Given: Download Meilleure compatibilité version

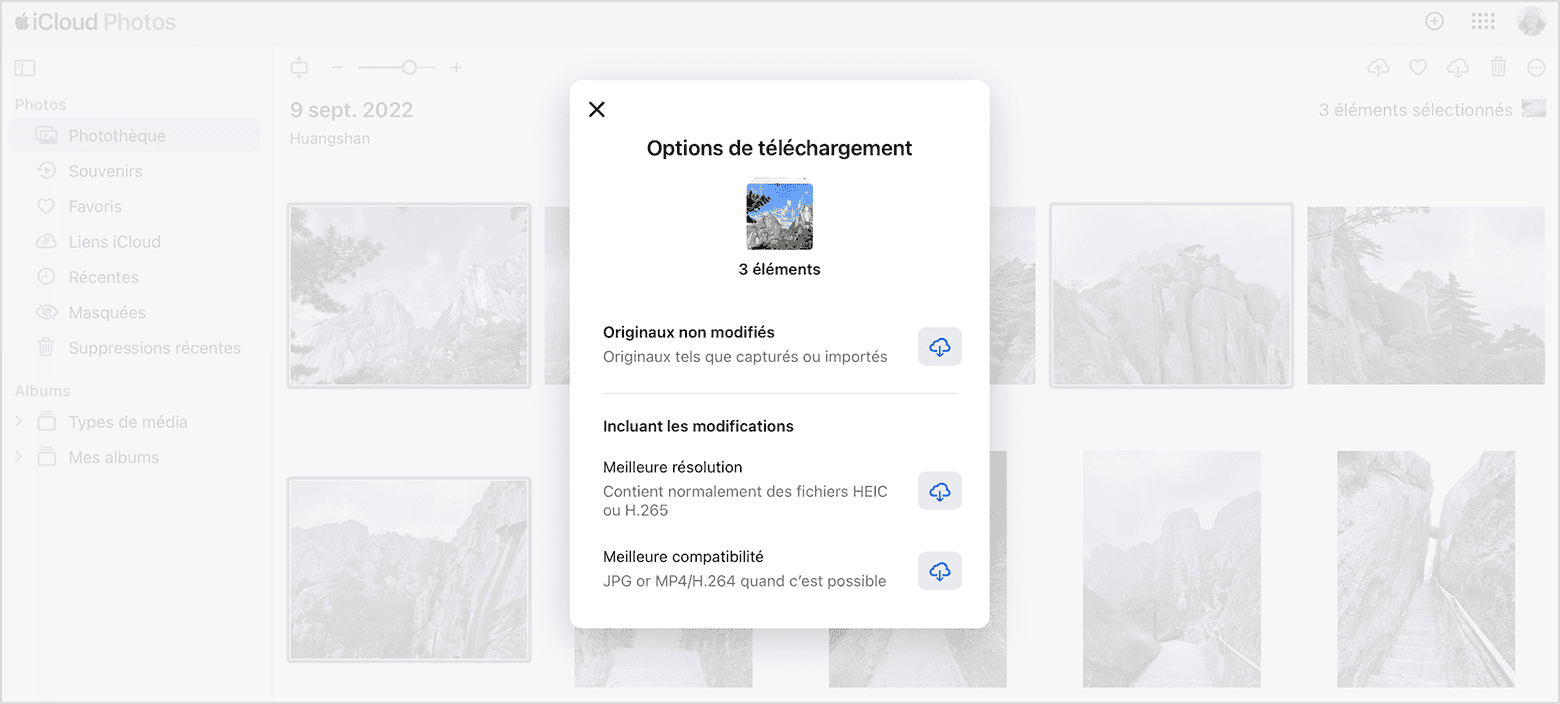Looking at the screenshot, I should point(940,571).
